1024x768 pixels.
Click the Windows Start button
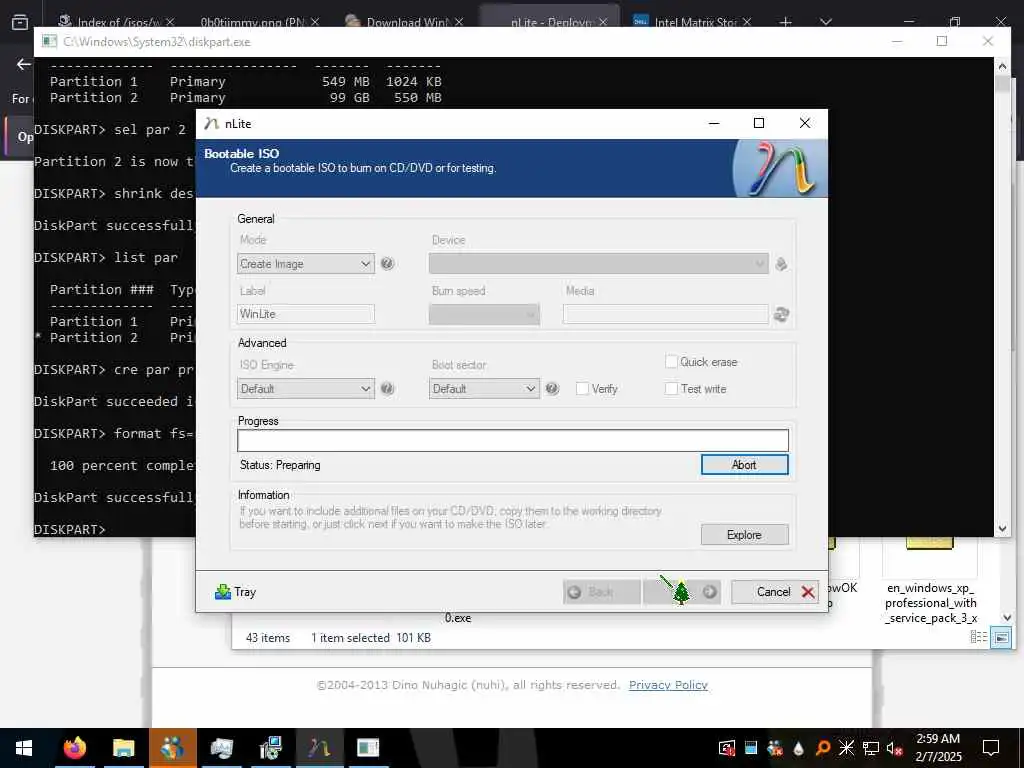(x=24, y=748)
